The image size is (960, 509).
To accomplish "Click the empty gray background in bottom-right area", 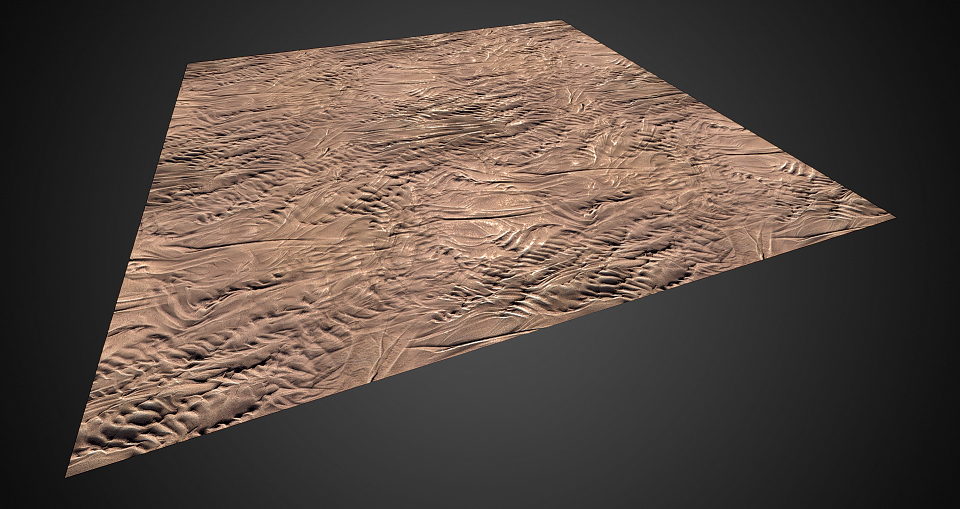I will pyautogui.click(x=780, y=420).
